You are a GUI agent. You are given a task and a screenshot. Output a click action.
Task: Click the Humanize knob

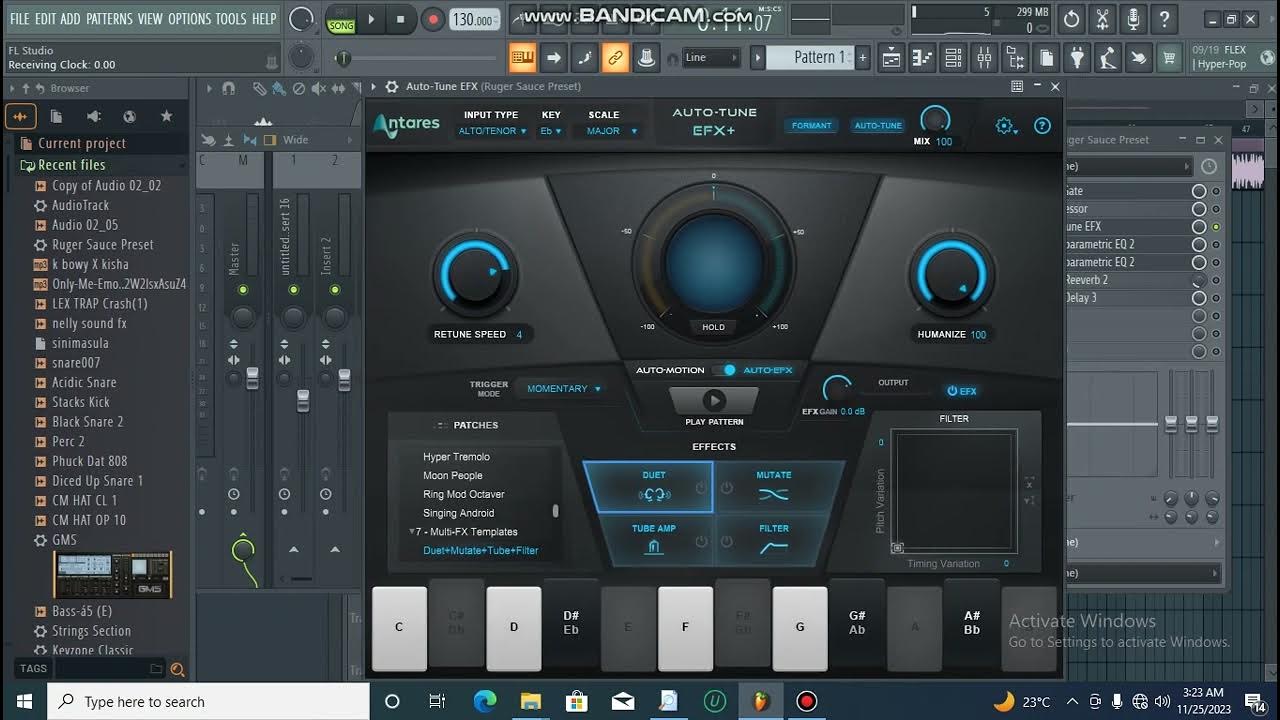[x=952, y=274]
